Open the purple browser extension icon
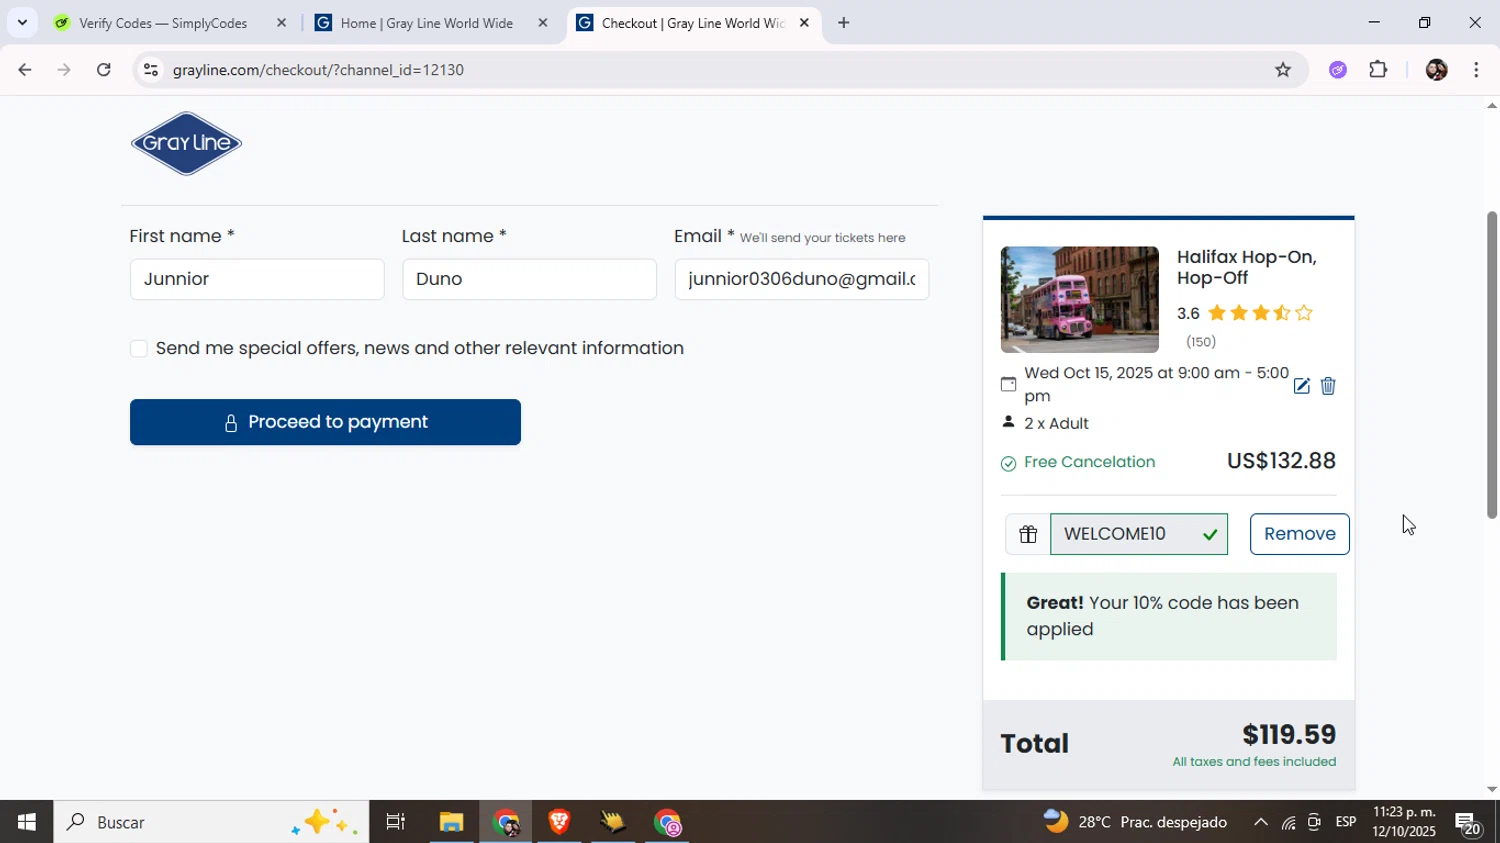1500x843 pixels. pyautogui.click(x=1338, y=70)
